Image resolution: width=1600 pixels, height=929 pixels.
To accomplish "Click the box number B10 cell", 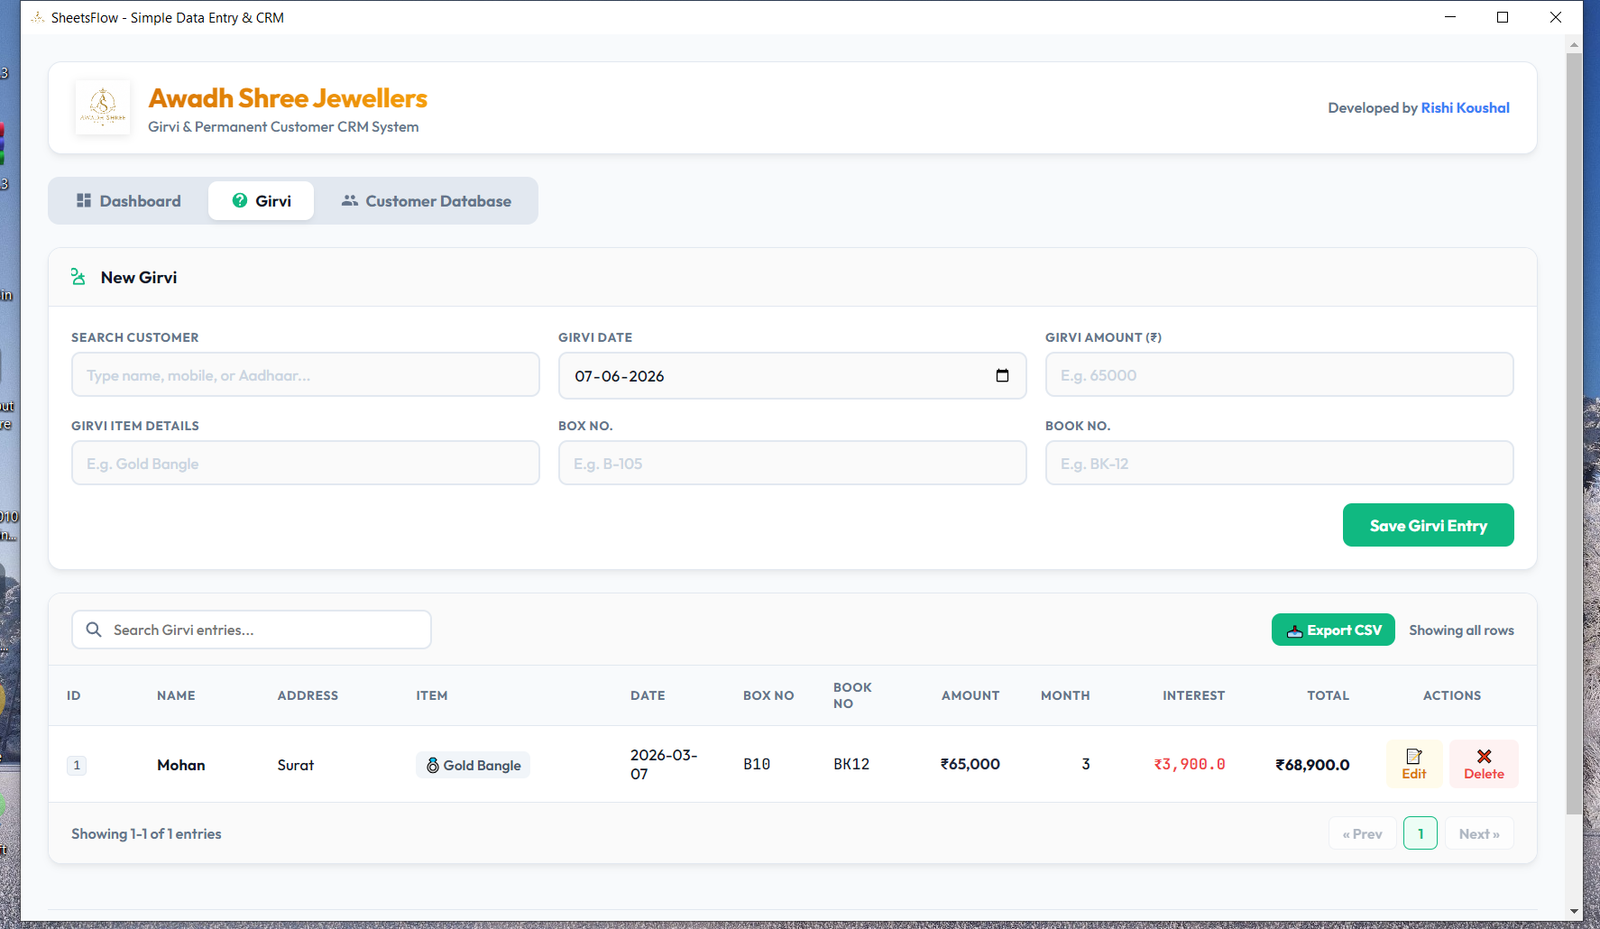I will (x=757, y=764).
